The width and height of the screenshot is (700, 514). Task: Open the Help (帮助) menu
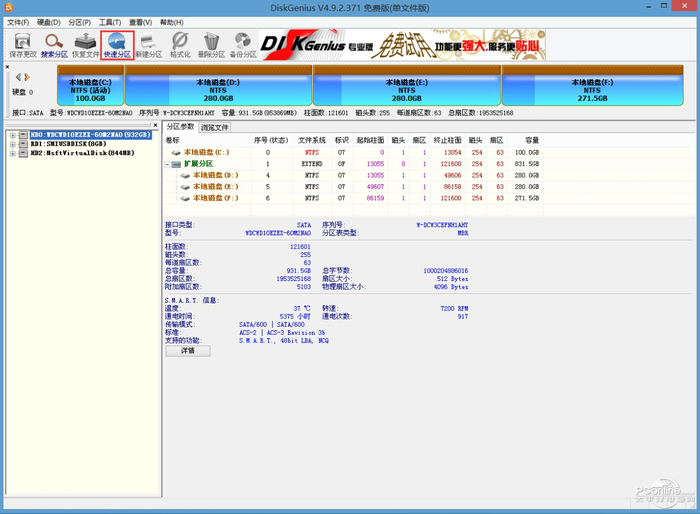(172, 22)
